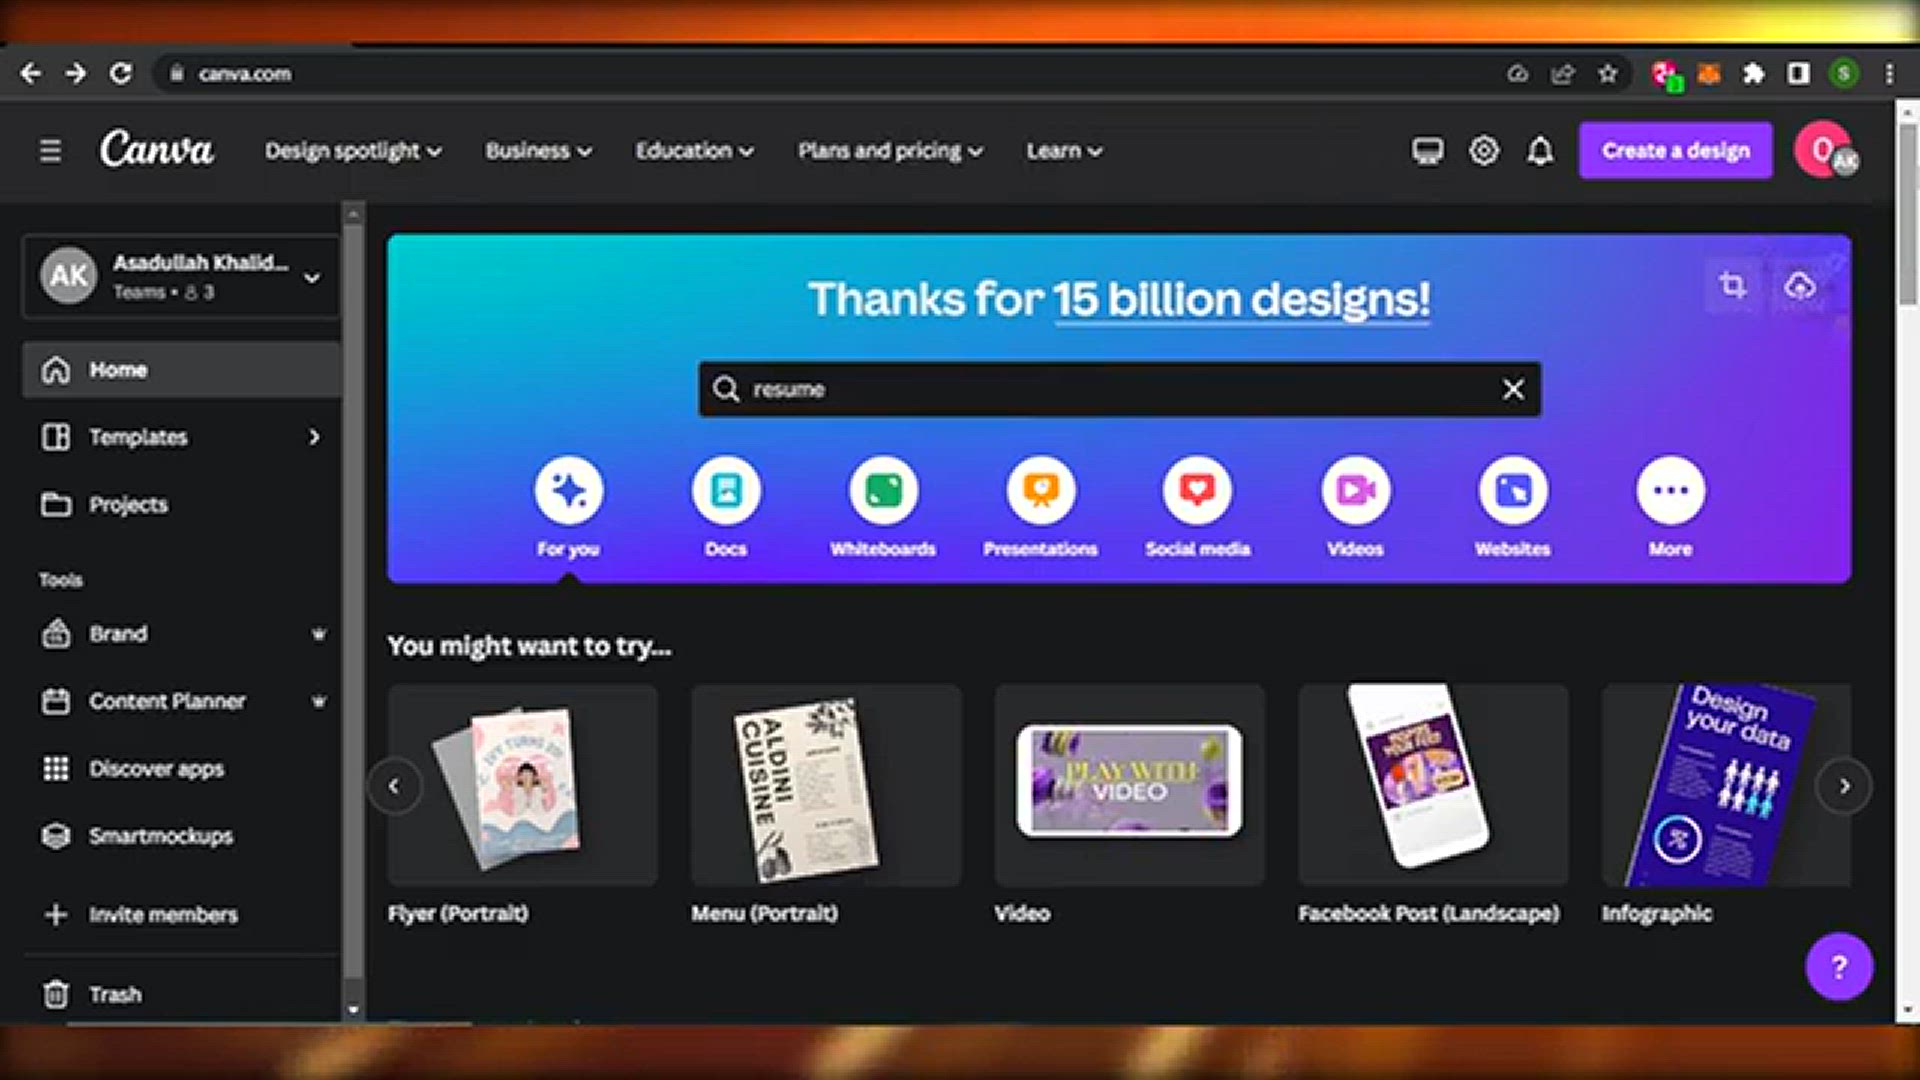Open the settings gear icon
This screenshot has height=1080, width=1920.
1484,151
